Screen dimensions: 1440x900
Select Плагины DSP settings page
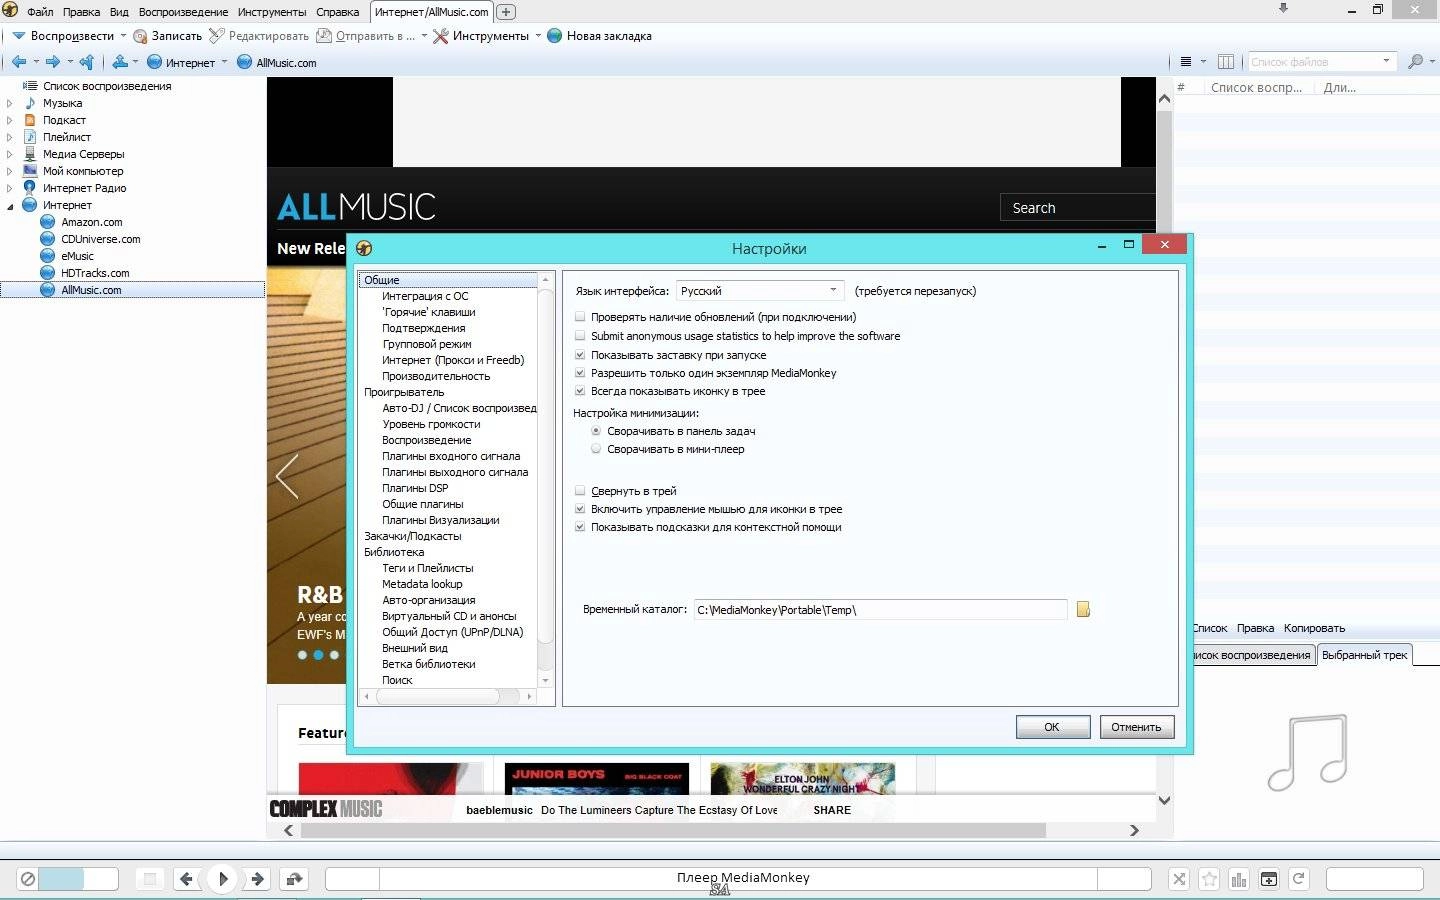tap(415, 488)
